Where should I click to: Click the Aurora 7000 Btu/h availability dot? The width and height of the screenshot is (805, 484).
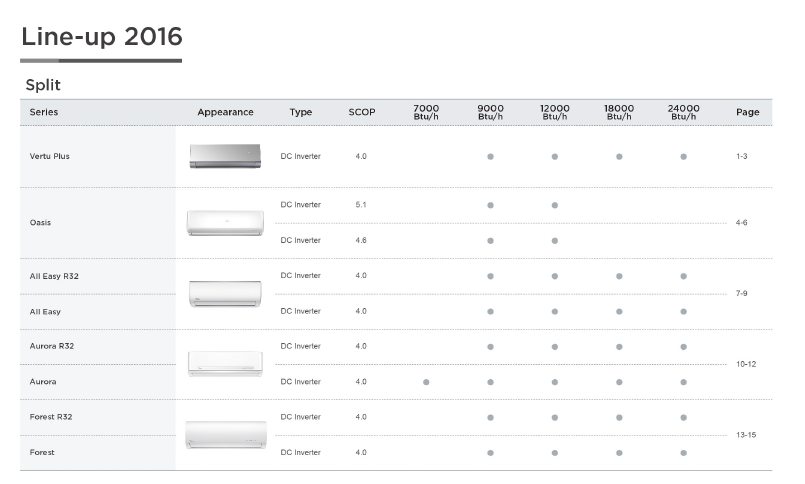coord(426,382)
